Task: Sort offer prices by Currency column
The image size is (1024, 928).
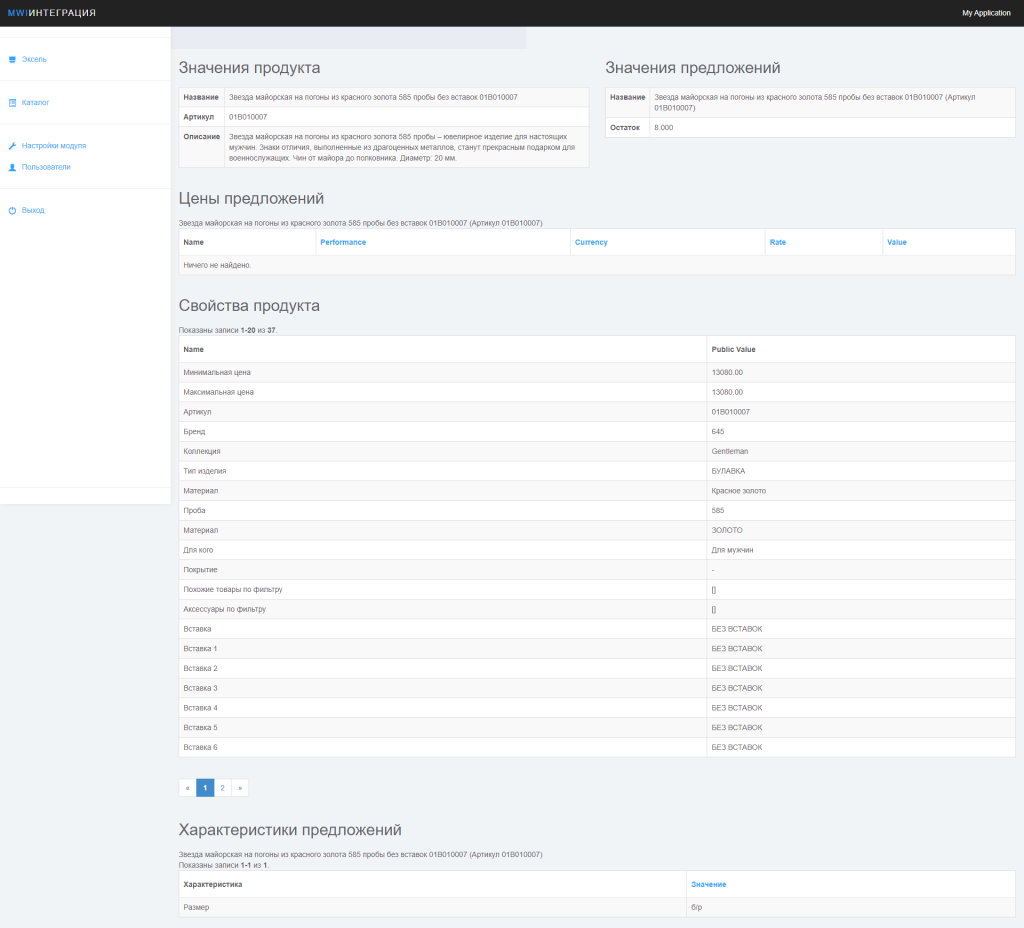Action: (x=591, y=242)
